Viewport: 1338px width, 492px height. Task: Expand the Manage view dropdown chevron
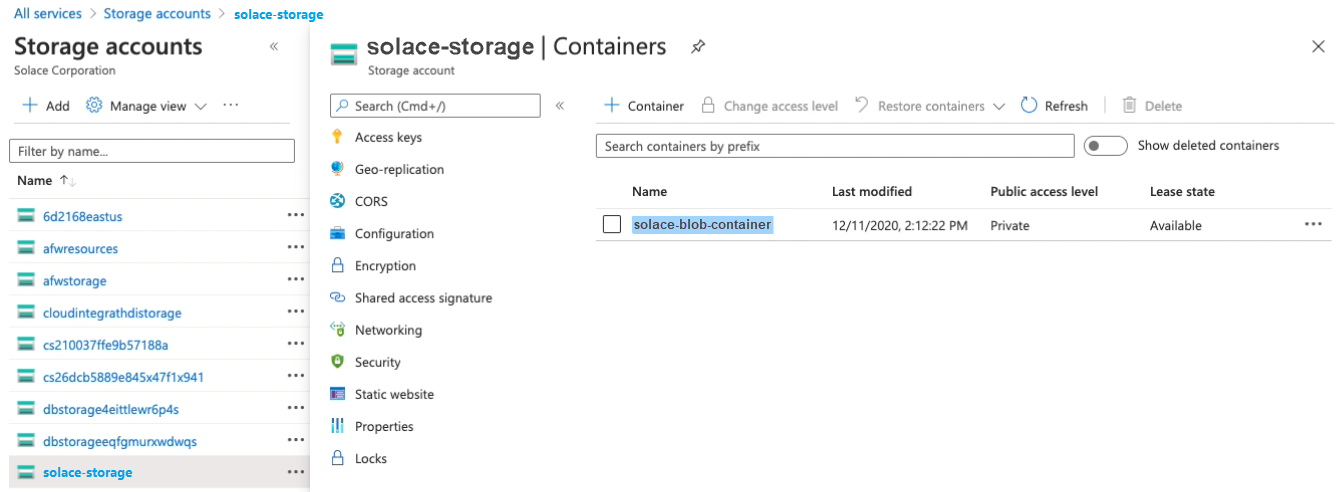click(x=200, y=106)
